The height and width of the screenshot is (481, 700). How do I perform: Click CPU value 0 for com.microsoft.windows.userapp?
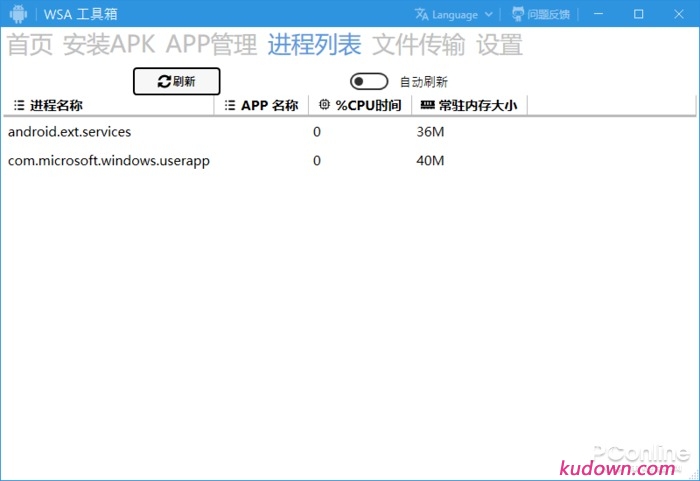point(317,160)
